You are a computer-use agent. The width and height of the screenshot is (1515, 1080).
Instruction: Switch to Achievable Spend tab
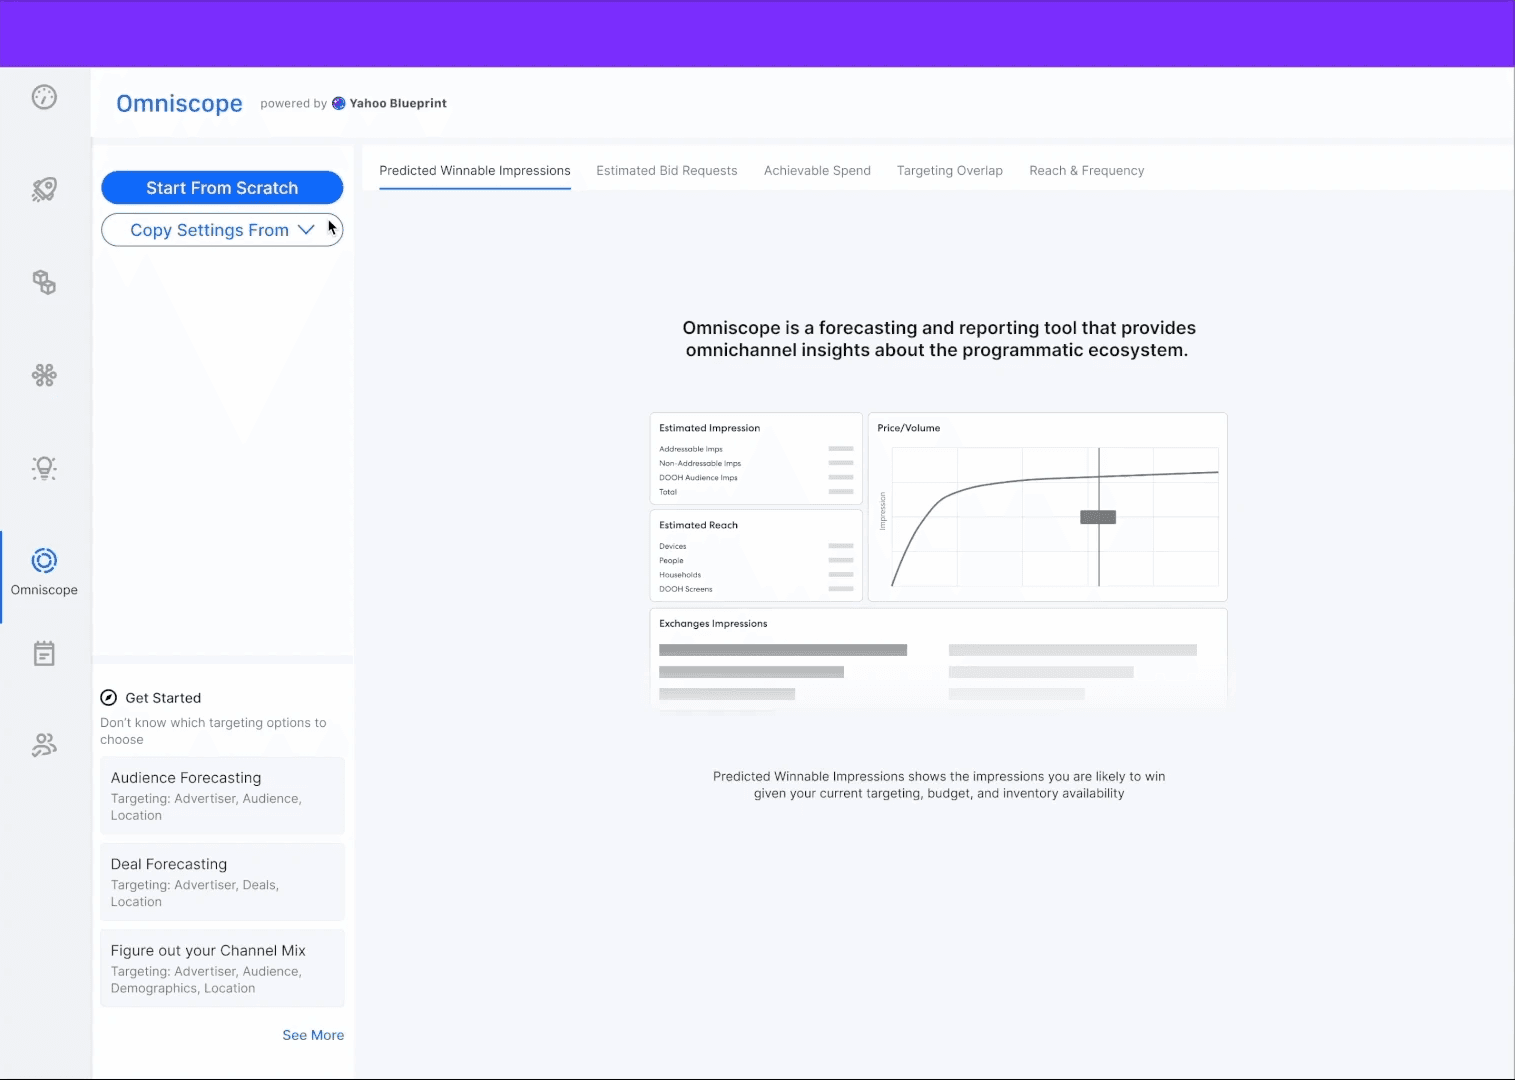point(817,171)
